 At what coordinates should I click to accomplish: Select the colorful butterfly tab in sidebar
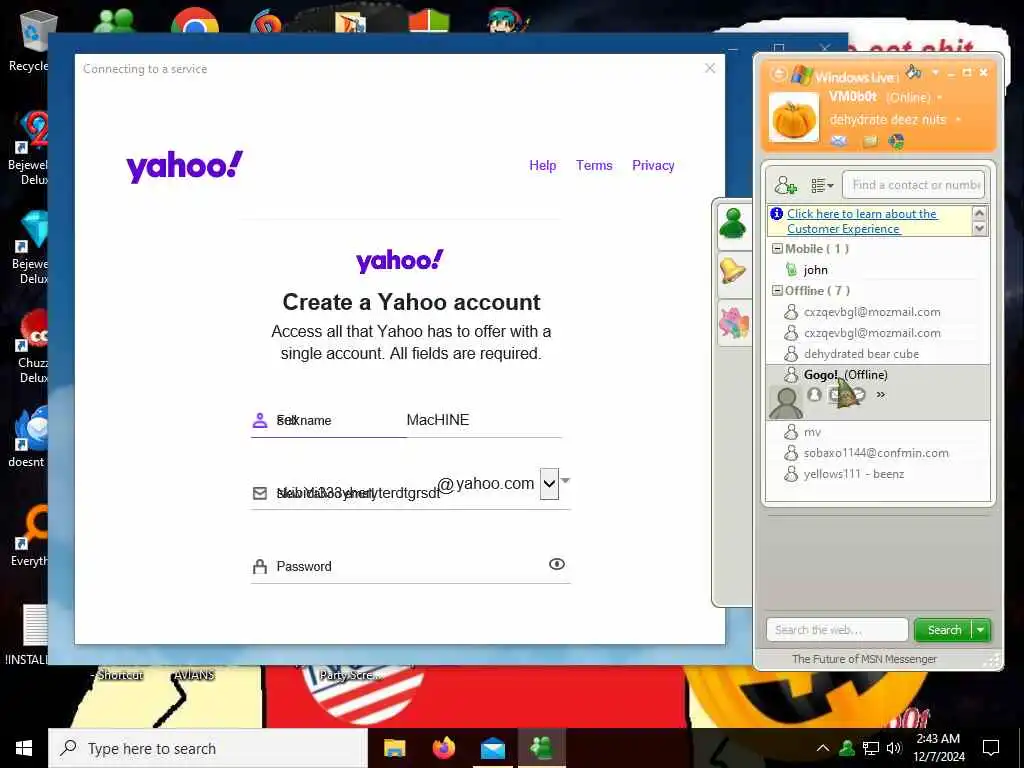point(733,322)
